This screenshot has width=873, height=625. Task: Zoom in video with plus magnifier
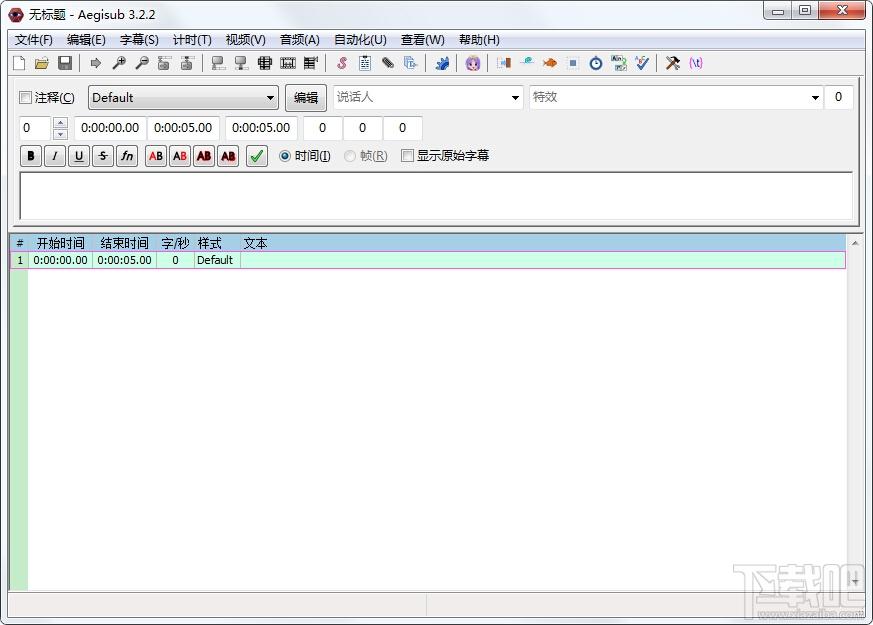119,63
